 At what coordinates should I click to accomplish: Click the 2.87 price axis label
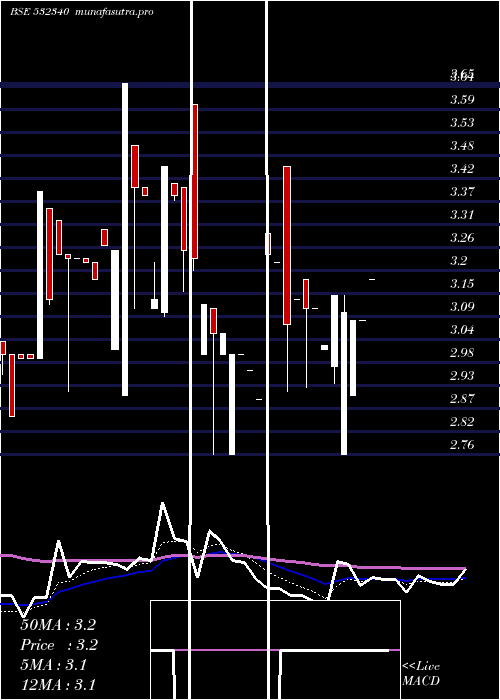point(462,399)
